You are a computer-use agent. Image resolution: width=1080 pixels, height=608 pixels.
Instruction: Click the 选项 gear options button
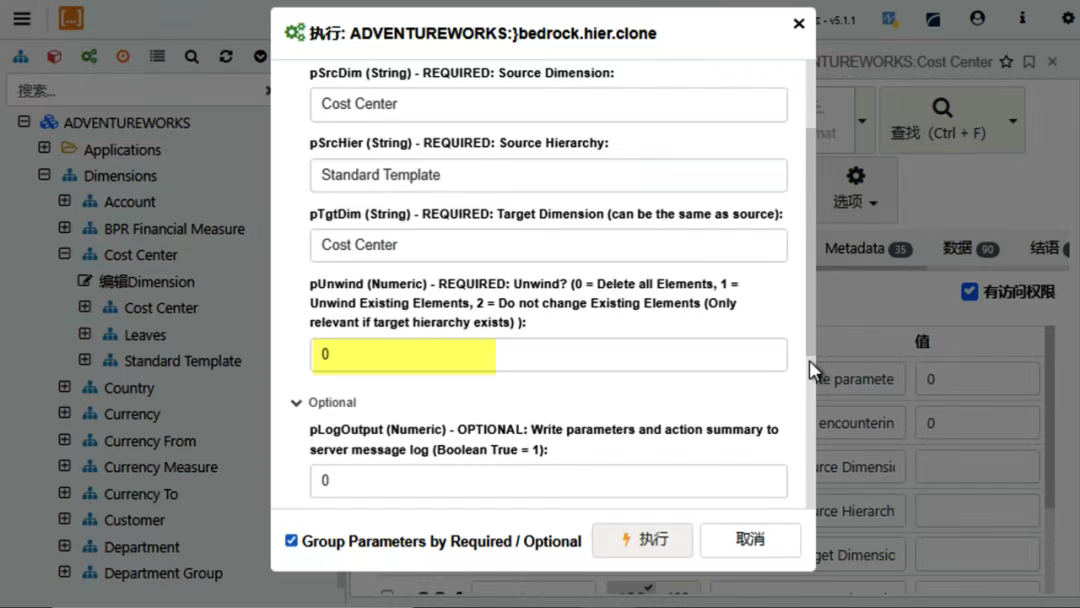point(855,189)
